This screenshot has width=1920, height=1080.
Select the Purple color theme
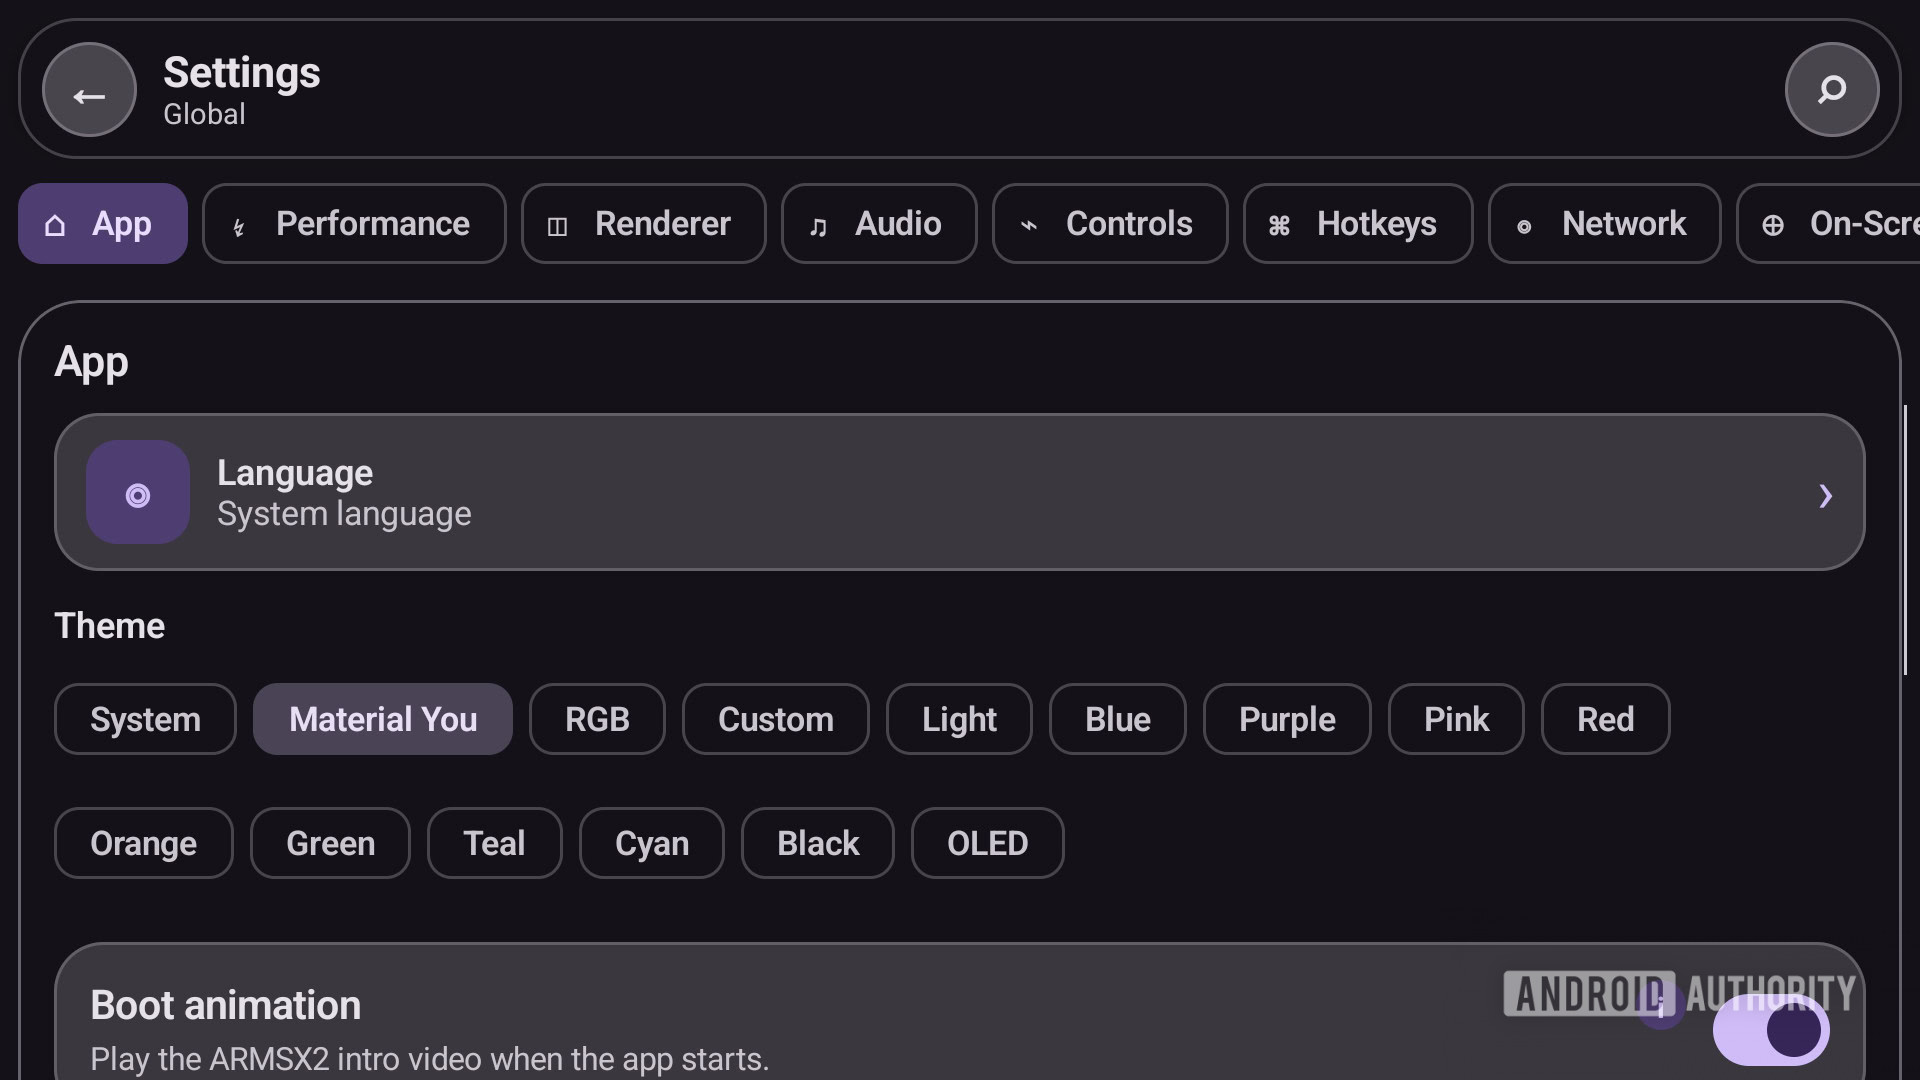pyautogui.click(x=1287, y=719)
